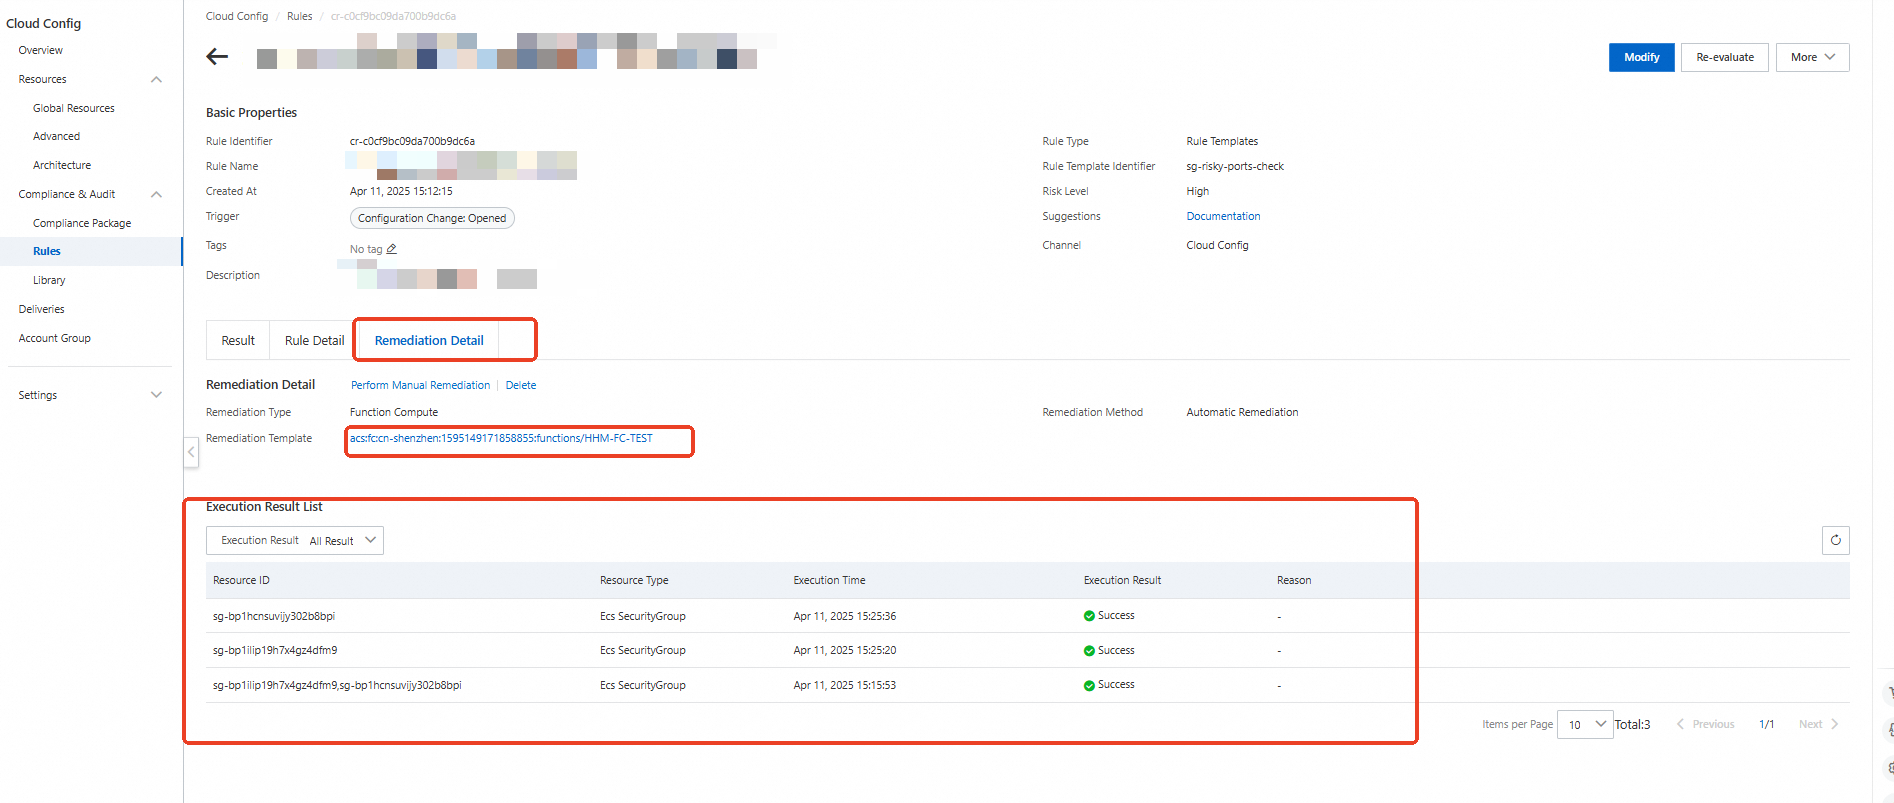Open Overview in the sidebar
The image size is (1894, 803).
click(x=40, y=50)
